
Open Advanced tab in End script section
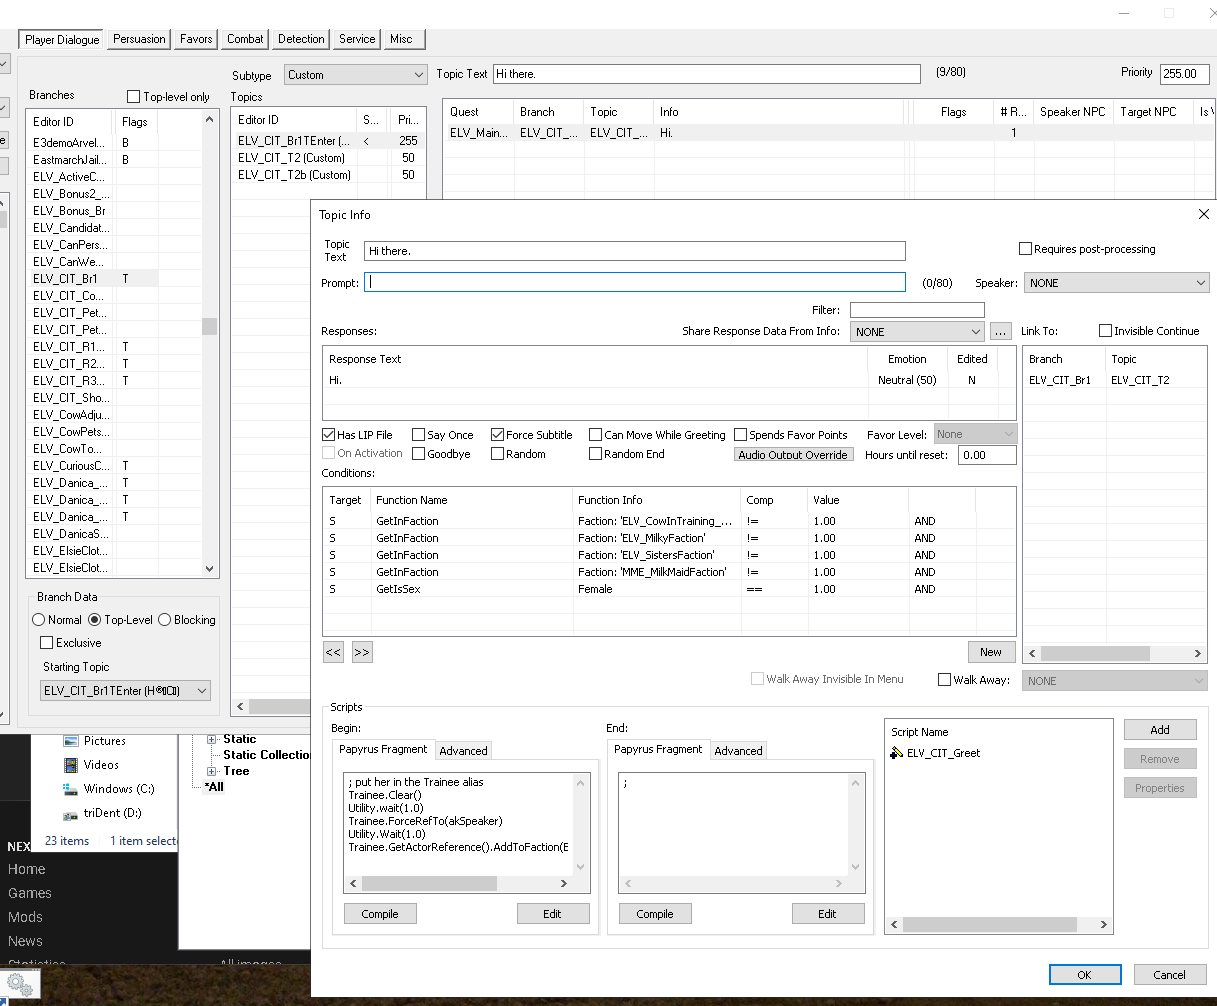[x=738, y=751]
